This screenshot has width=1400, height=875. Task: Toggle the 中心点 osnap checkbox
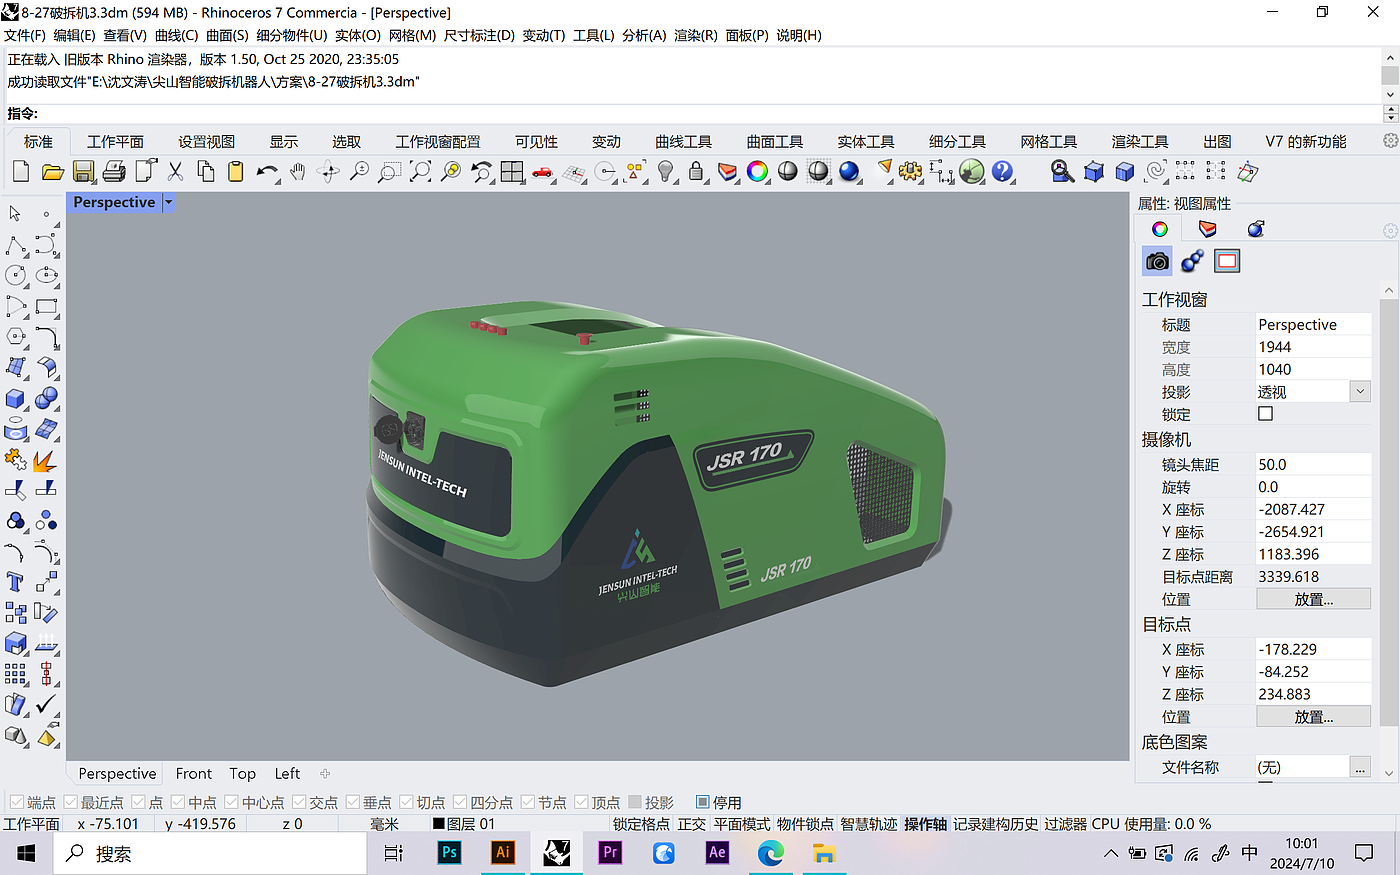click(x=231, y=802)
